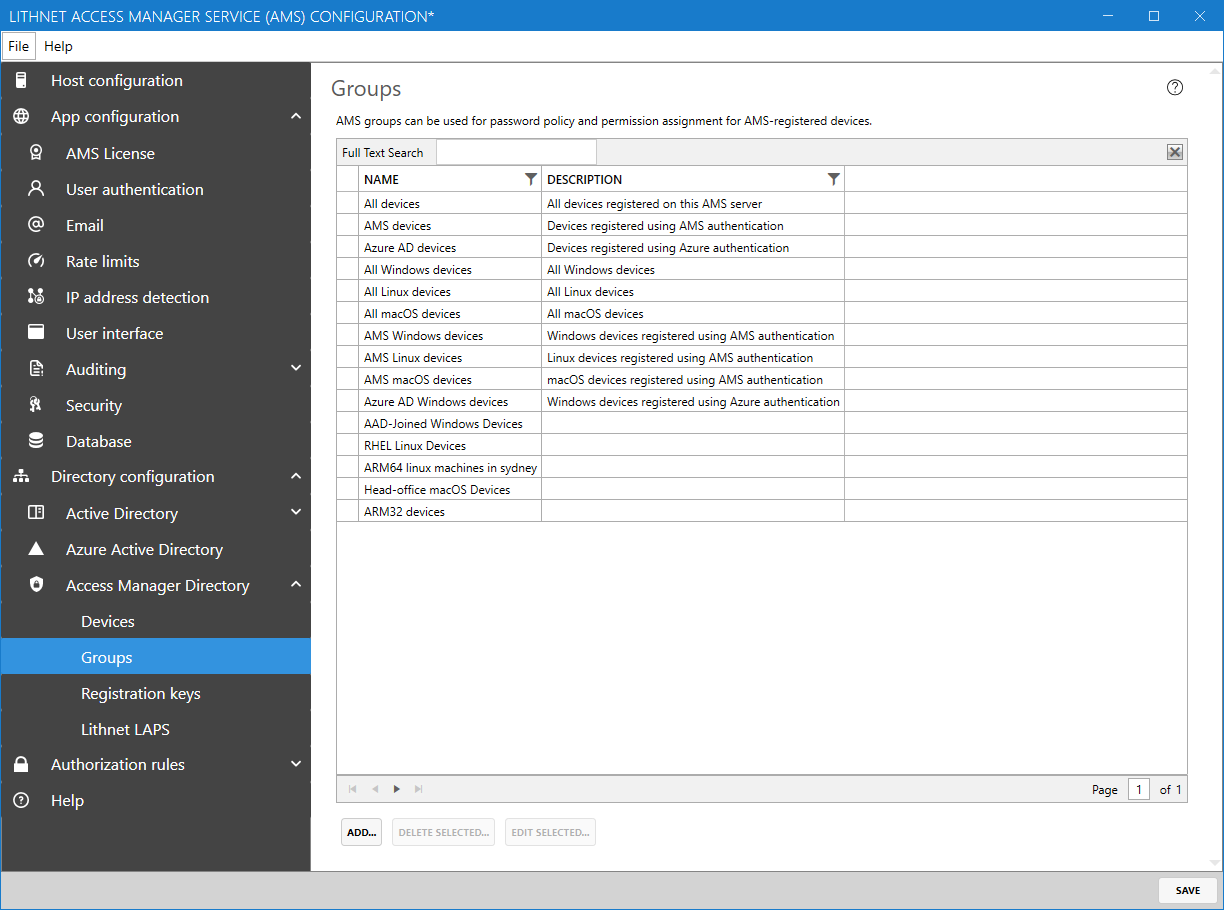Select the ARM32 devices row

[762, 511]
